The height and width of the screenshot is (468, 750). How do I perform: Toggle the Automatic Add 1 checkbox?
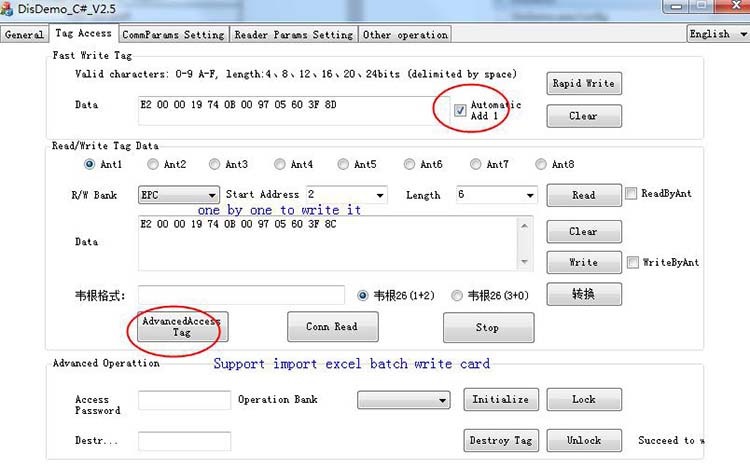tap(460, 111)
